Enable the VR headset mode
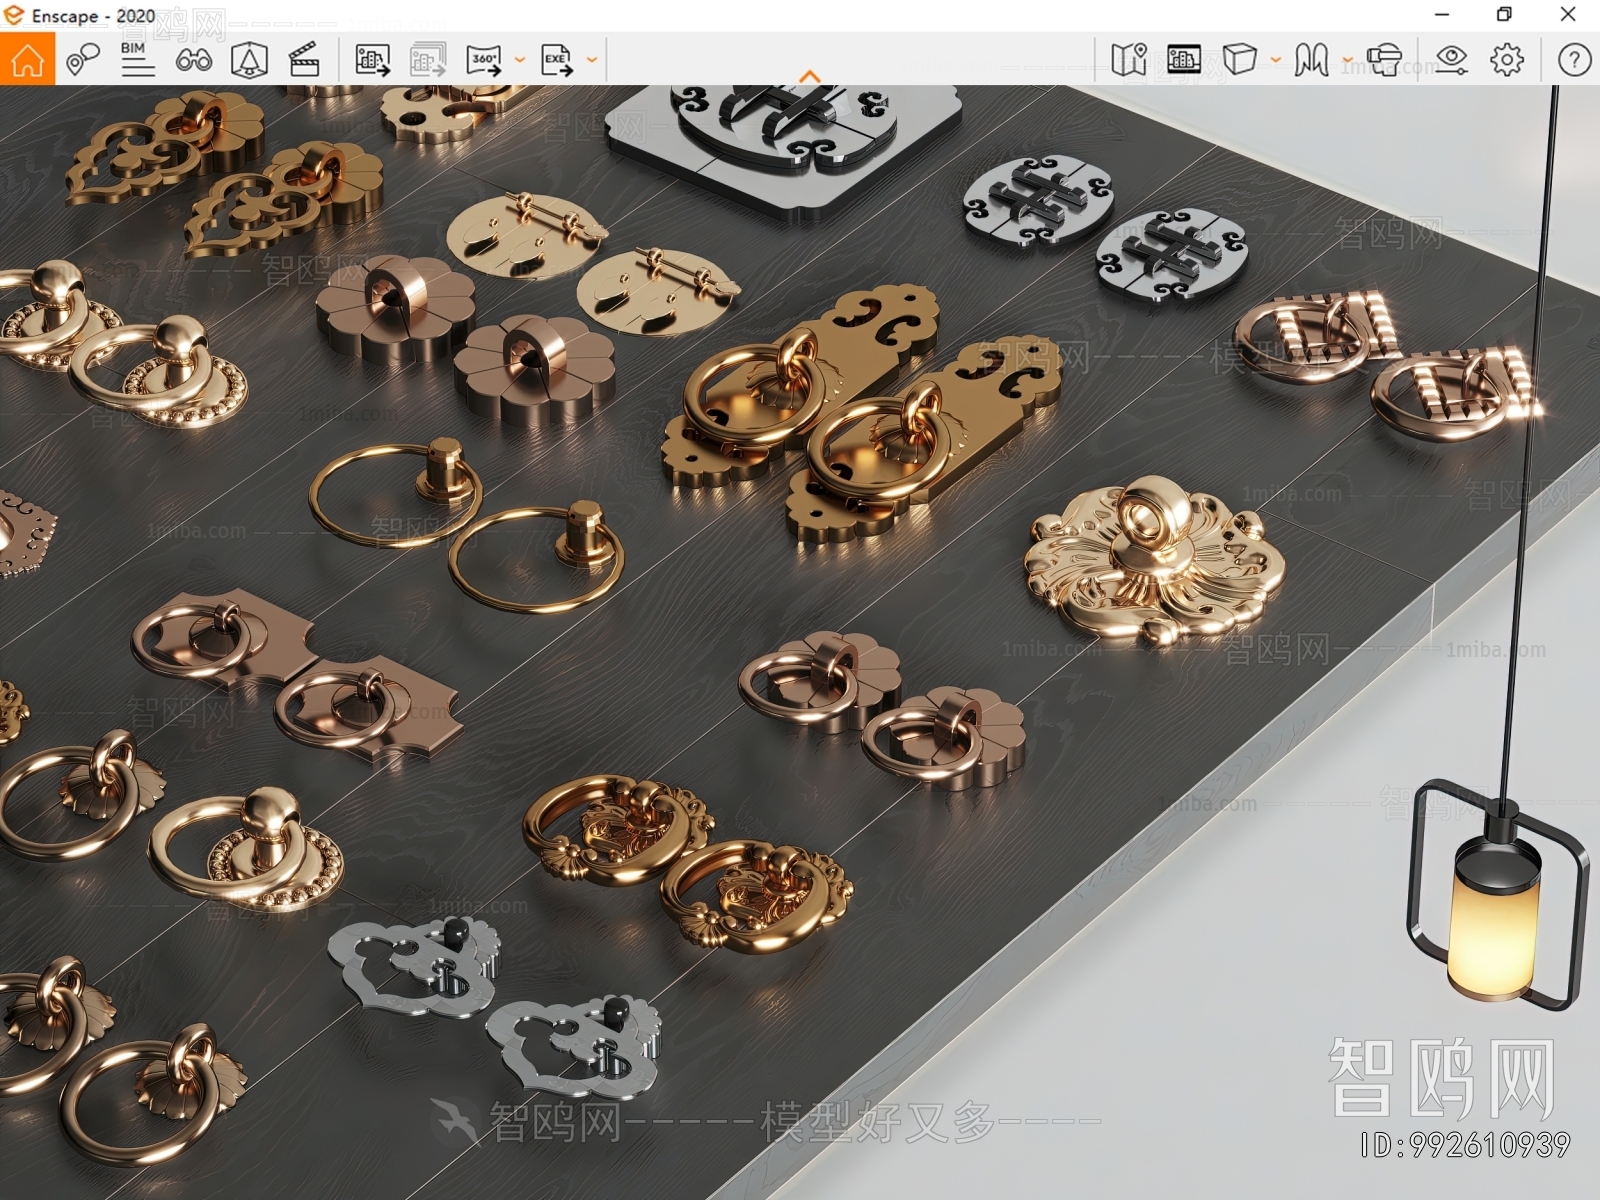 pos(1384,60)
